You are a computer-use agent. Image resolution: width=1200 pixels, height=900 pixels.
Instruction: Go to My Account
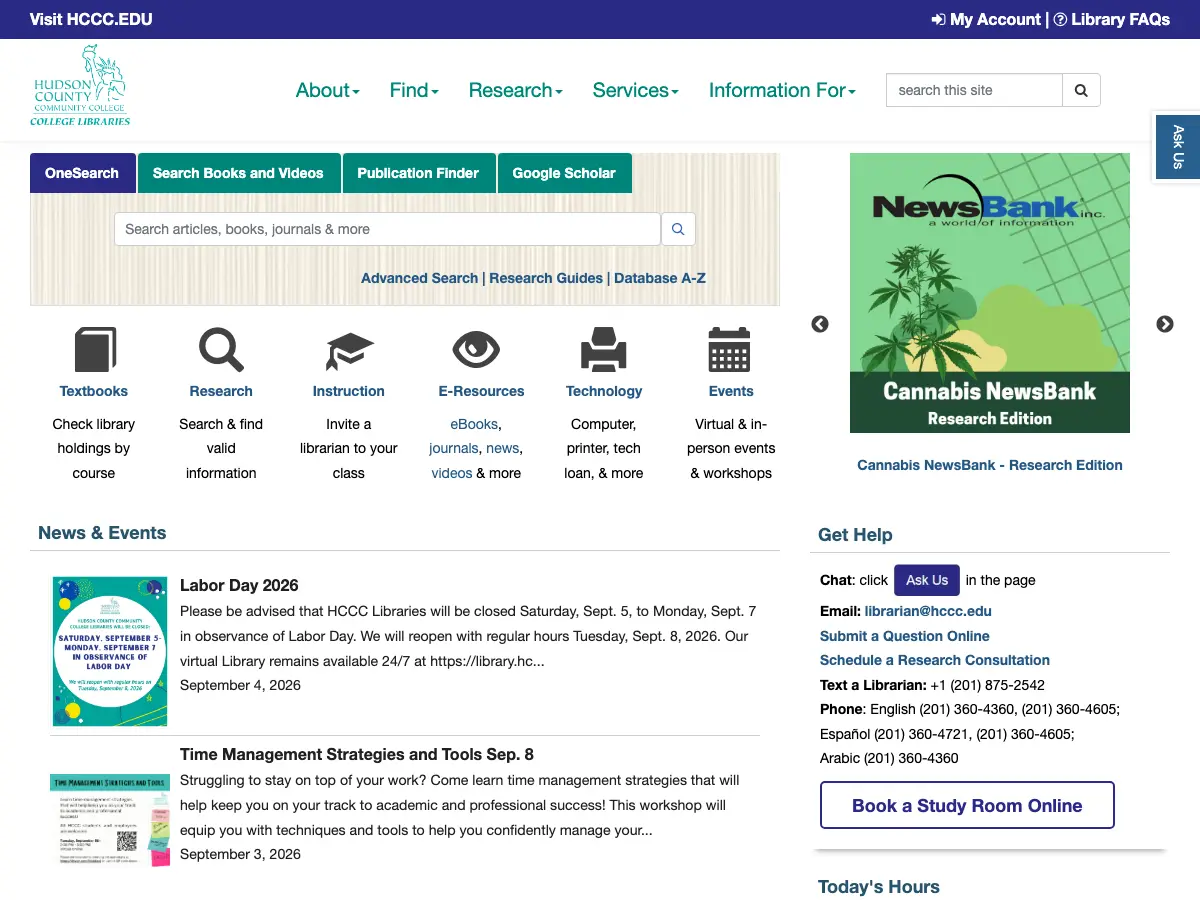[x=986, y=19]
